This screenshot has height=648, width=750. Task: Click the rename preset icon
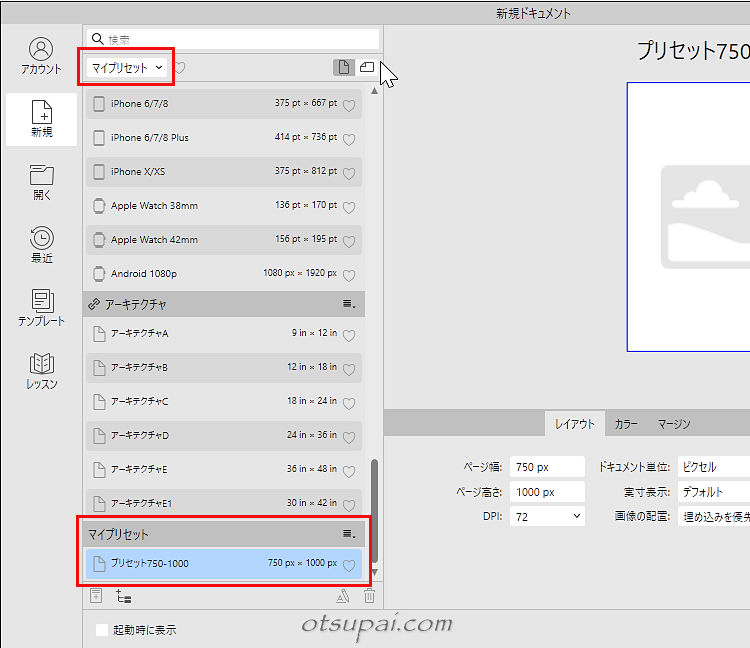tap(342, 596)
